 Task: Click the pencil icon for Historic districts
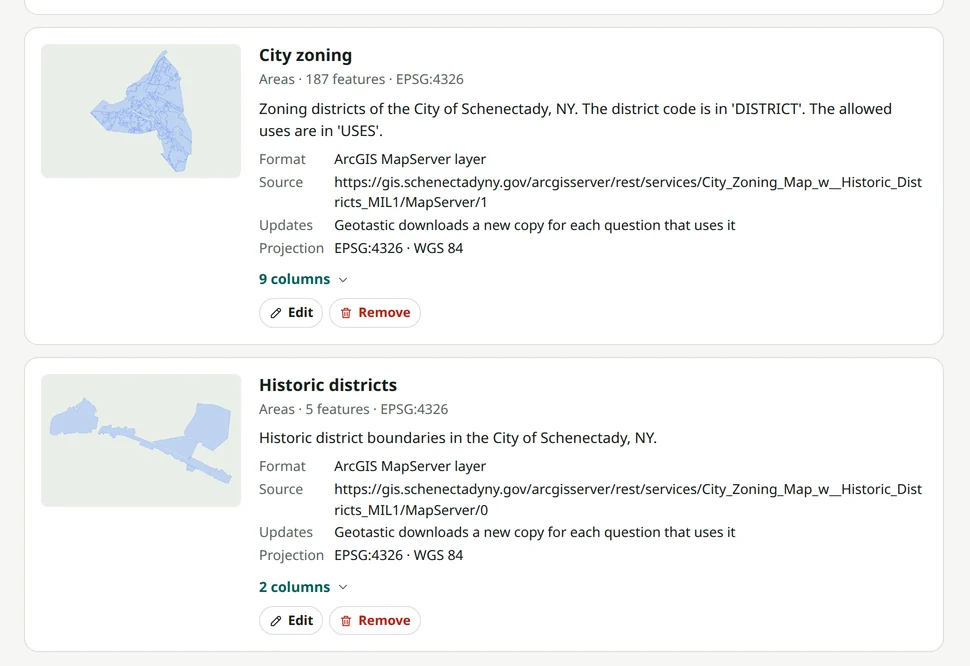276,621
